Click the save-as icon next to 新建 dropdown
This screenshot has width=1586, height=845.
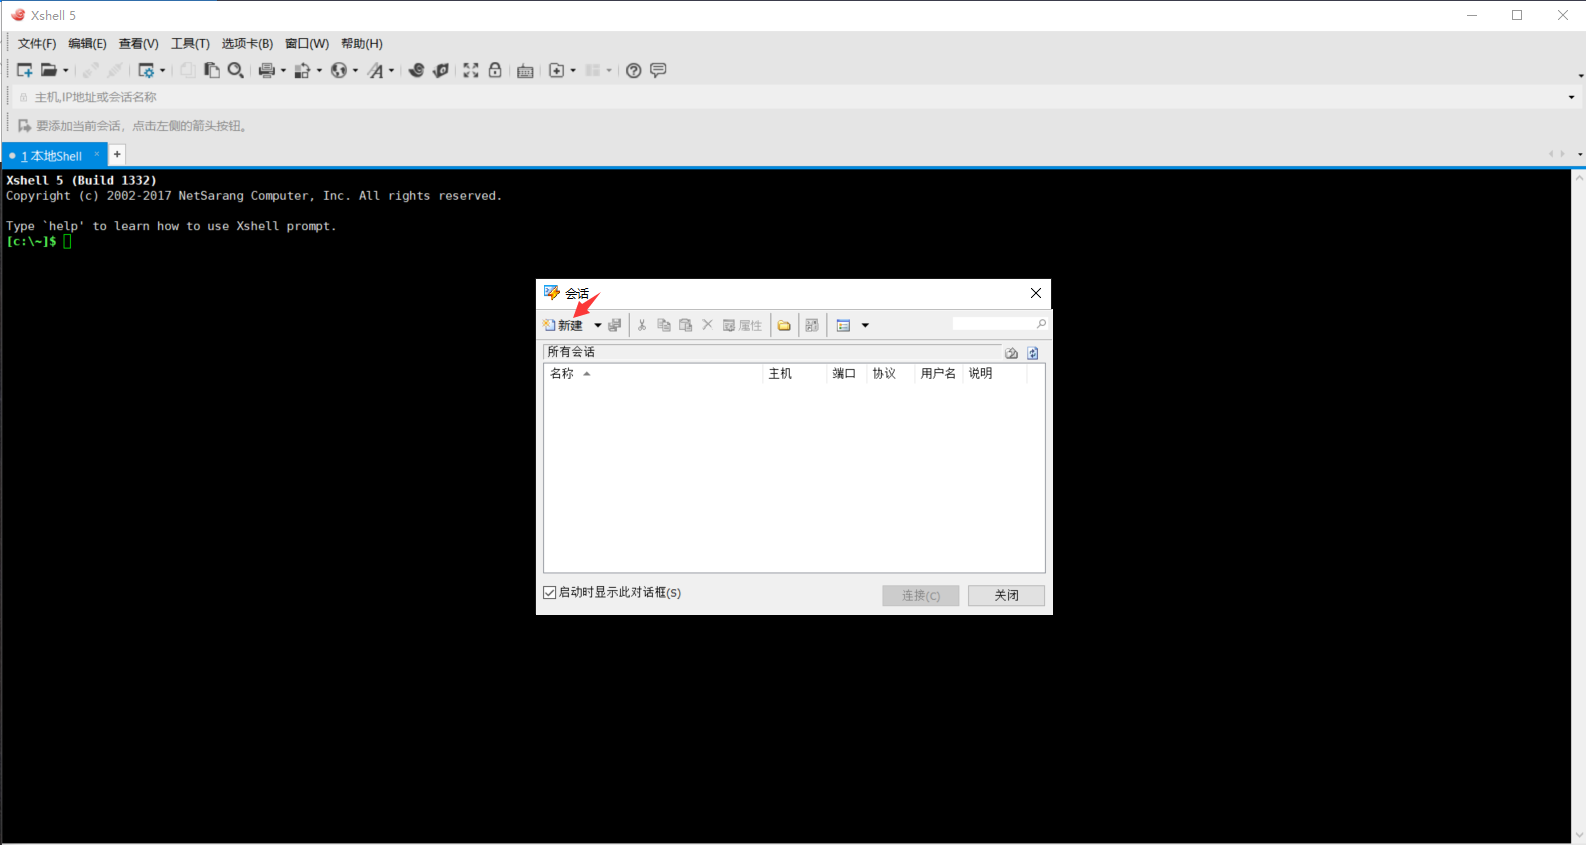615,325
